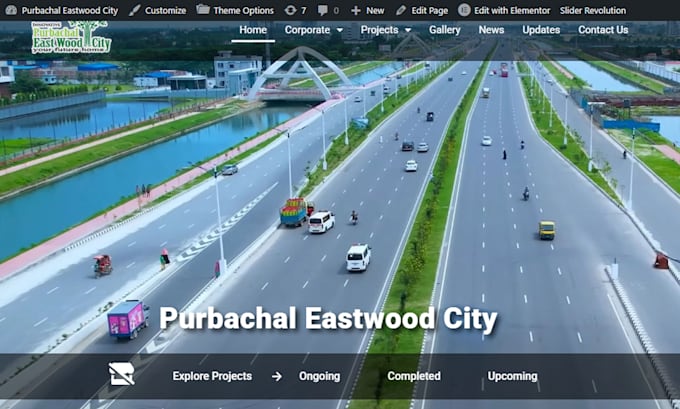The height and width of the screenshot is (409, 680).
Task: Open Theme Options in admin bar
Action: 243,10
